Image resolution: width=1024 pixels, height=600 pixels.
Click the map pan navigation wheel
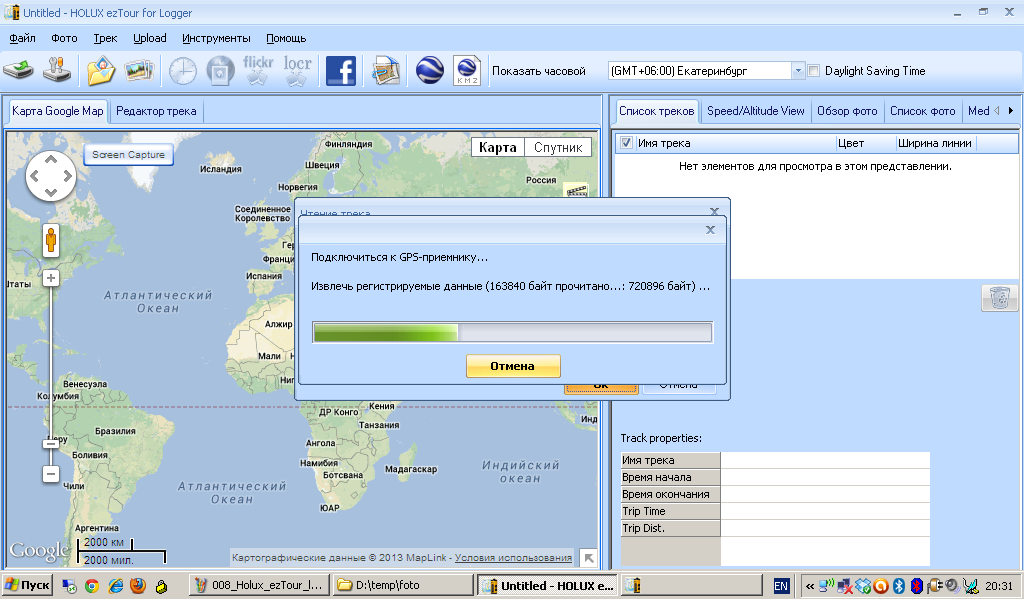coord(51,176)
